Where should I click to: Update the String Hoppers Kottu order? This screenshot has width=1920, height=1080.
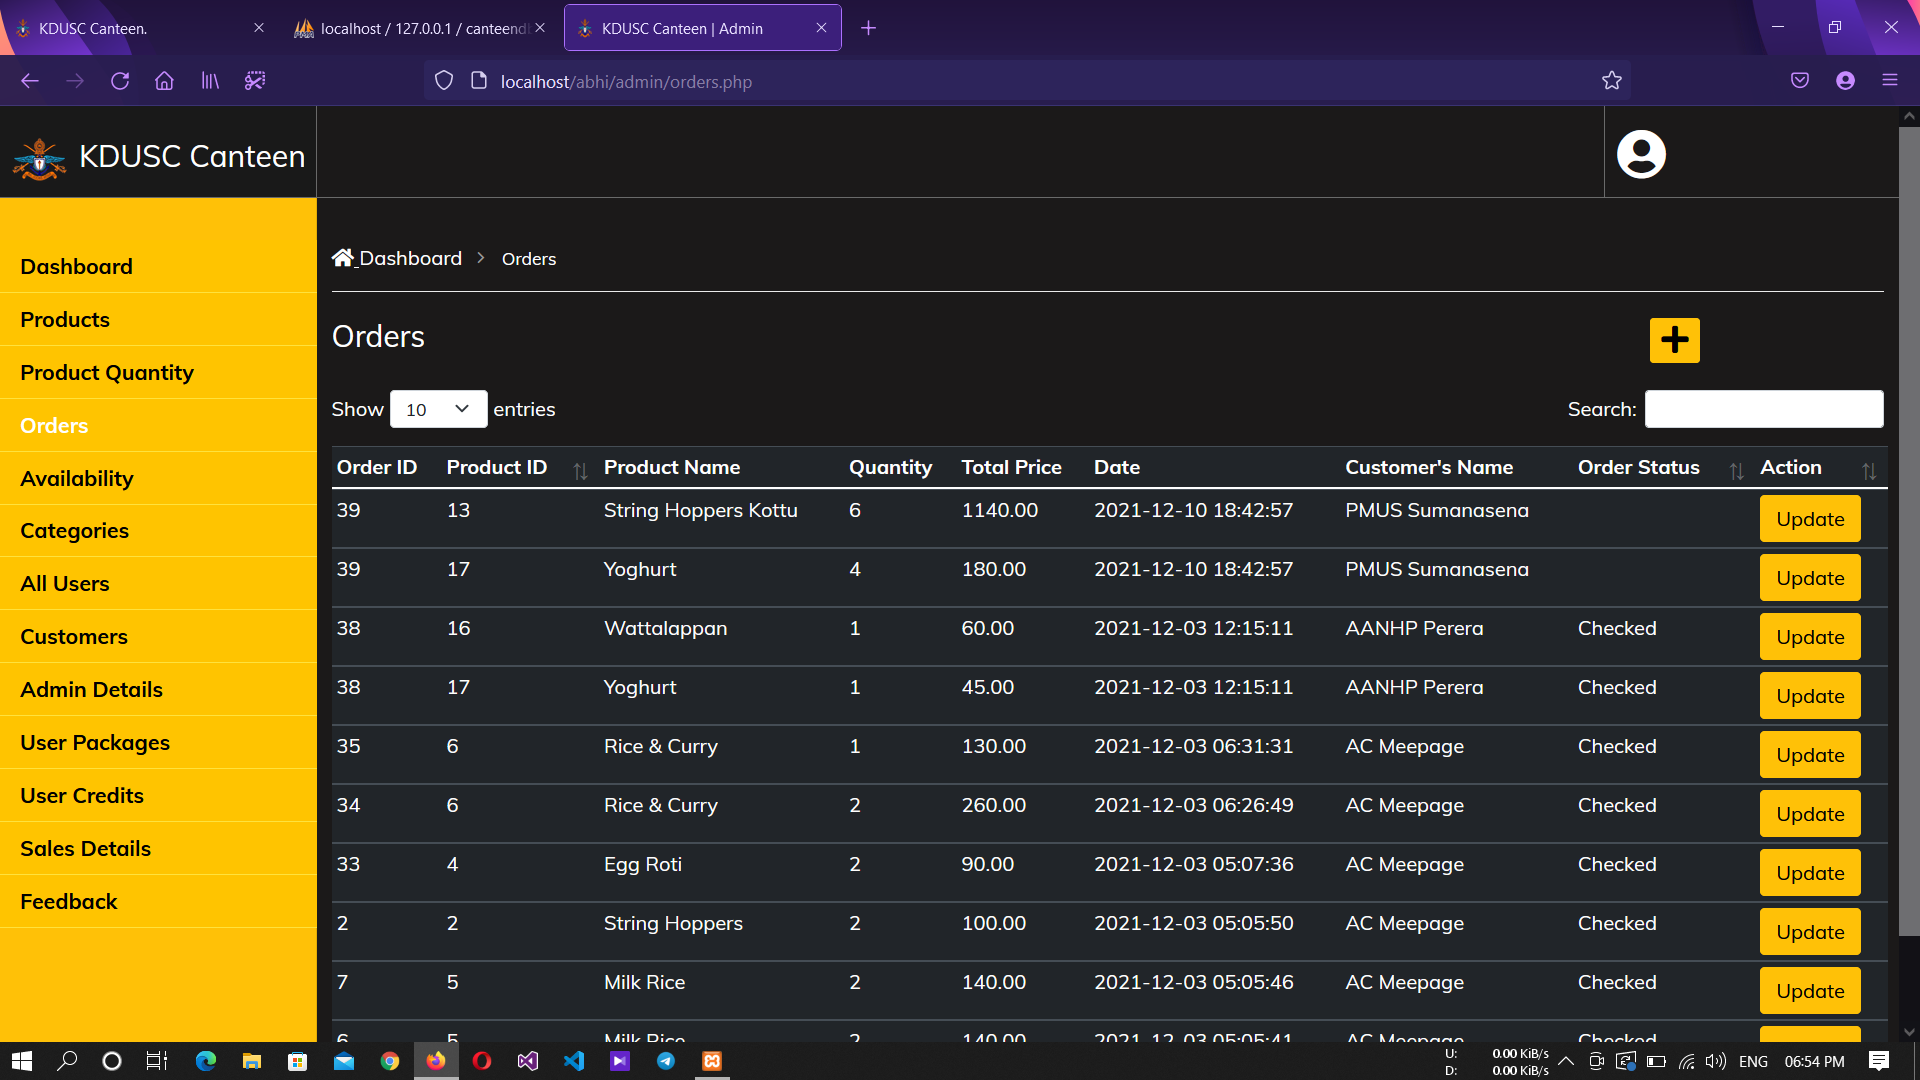click(1810, 518)
